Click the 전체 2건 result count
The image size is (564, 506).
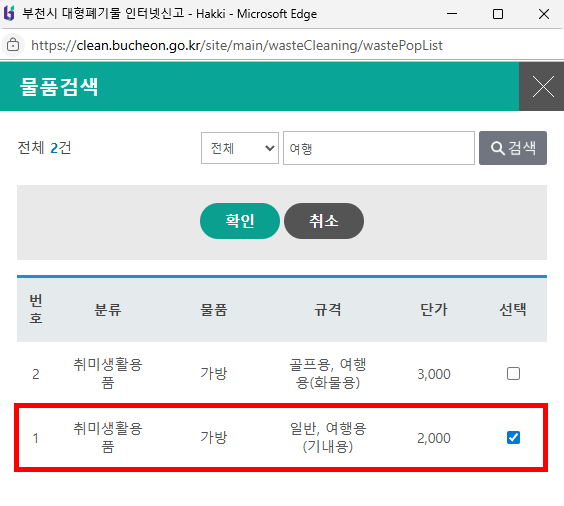point(44,148)
